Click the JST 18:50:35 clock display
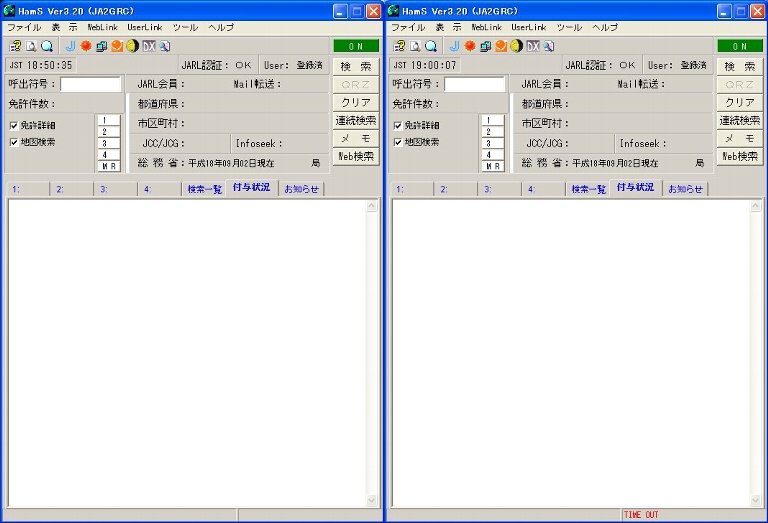 [41, 65]
